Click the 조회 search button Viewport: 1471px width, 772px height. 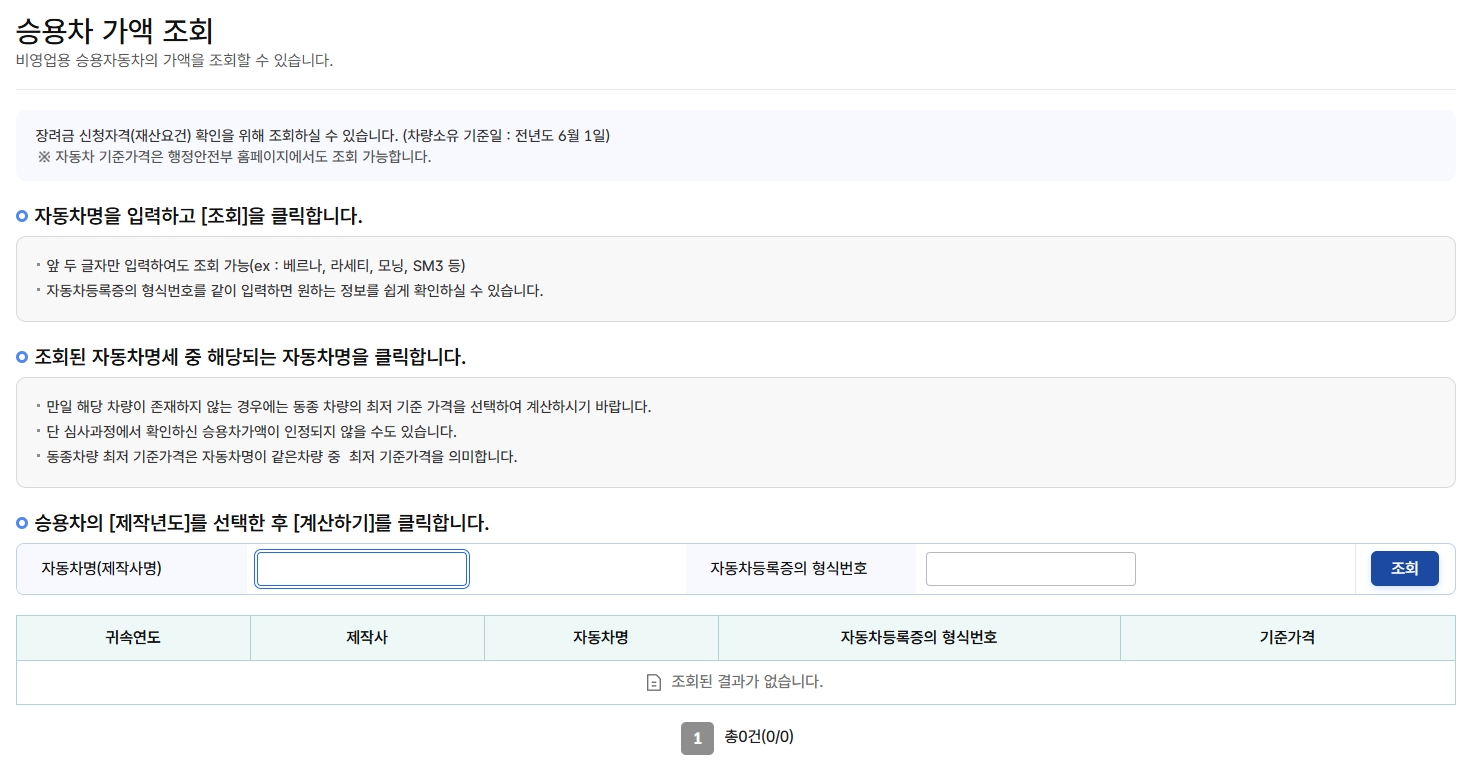[x=1404, y=568]
